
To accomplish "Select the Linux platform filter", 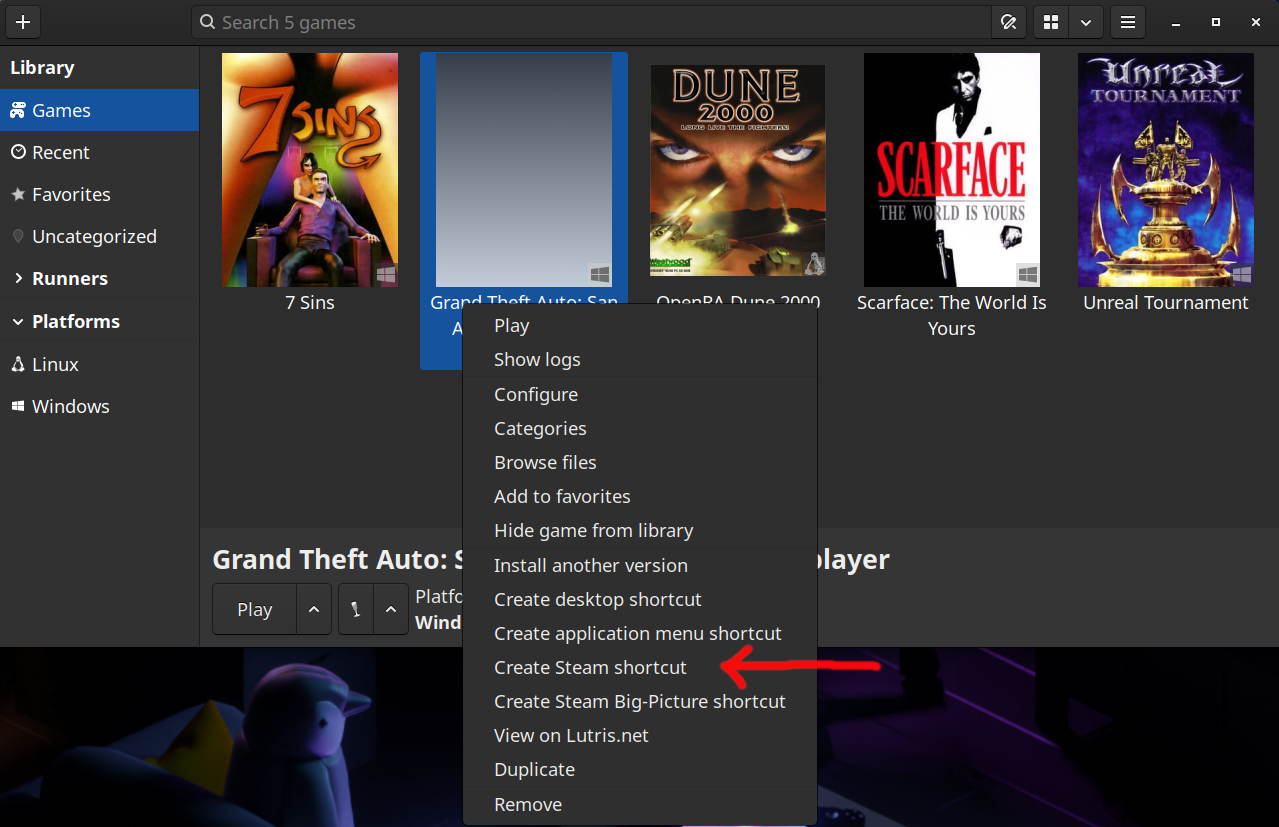I will tap(99, 364).
